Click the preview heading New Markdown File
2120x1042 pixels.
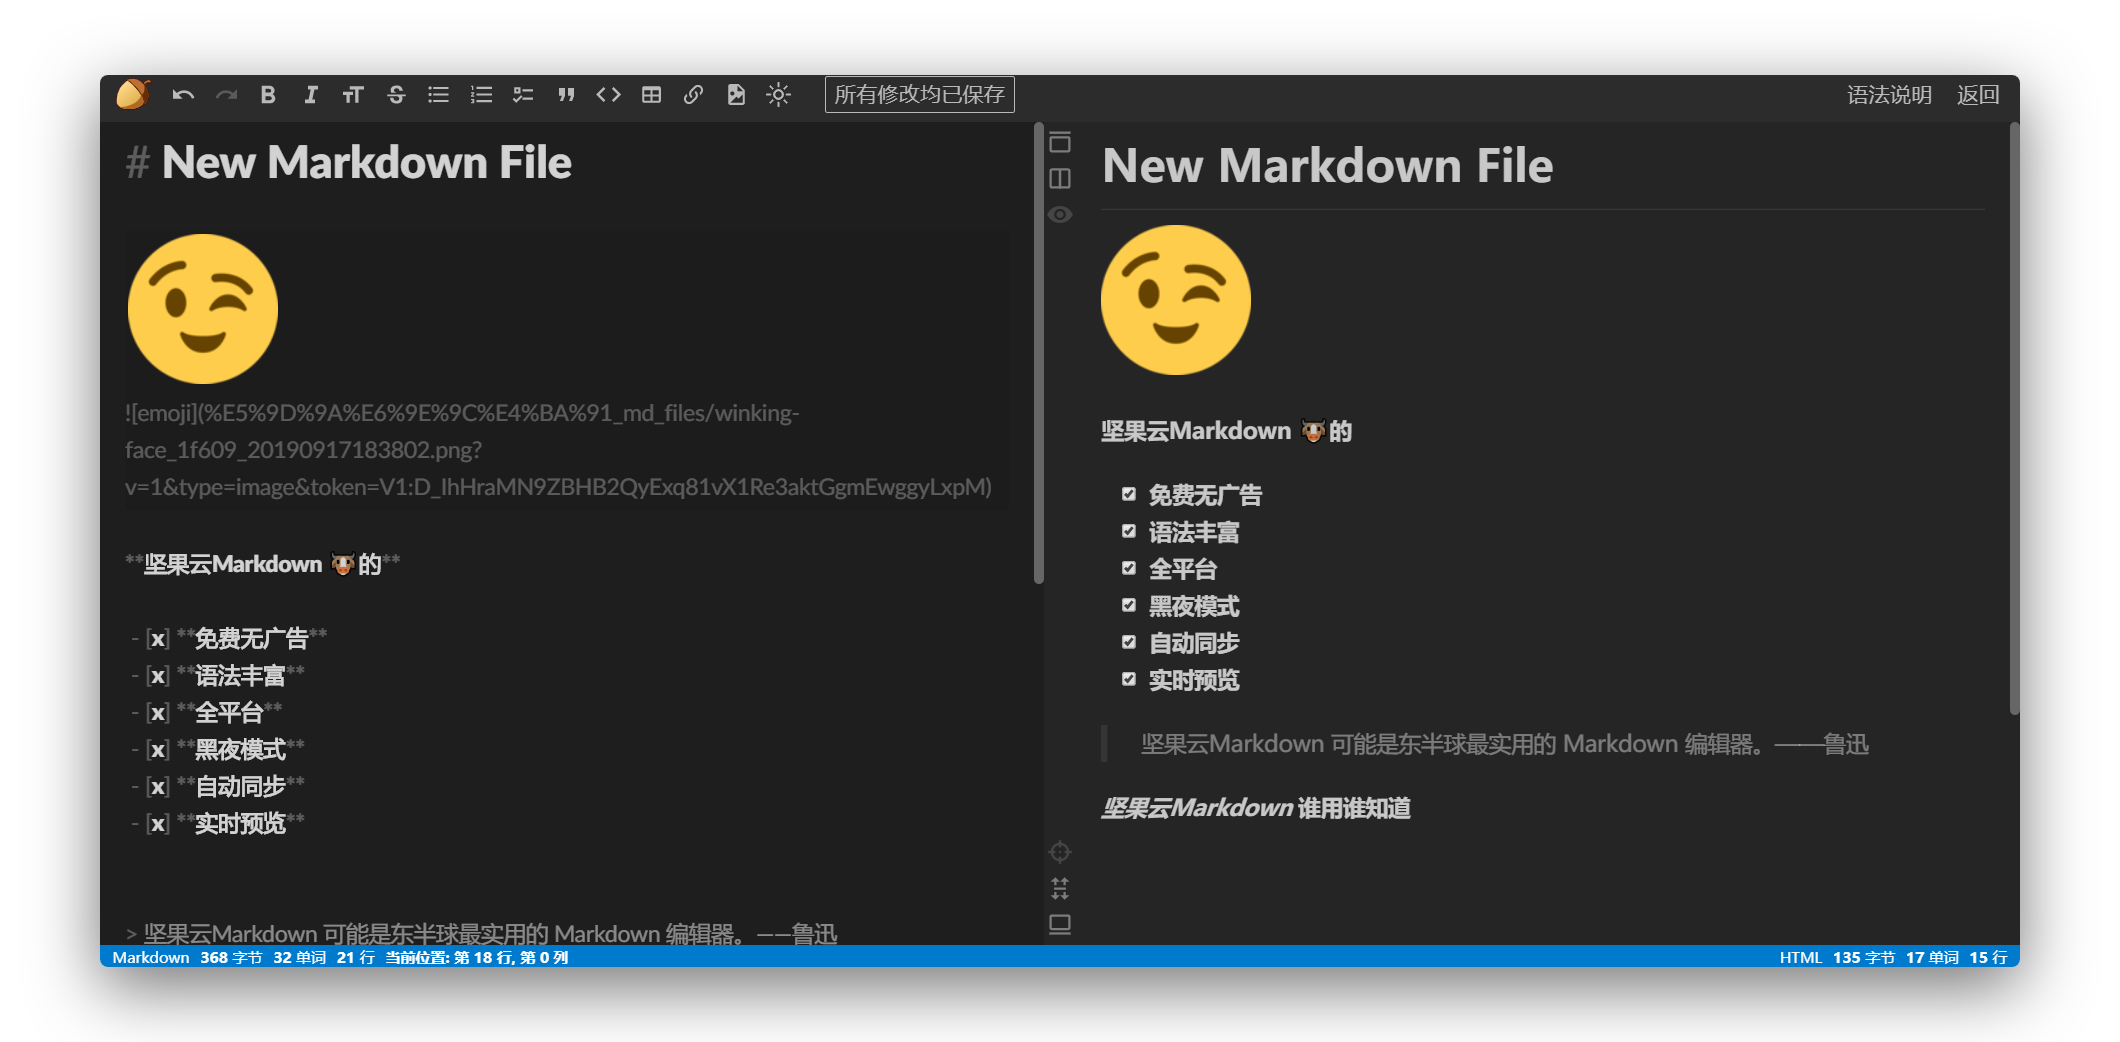coord(1327,165)
